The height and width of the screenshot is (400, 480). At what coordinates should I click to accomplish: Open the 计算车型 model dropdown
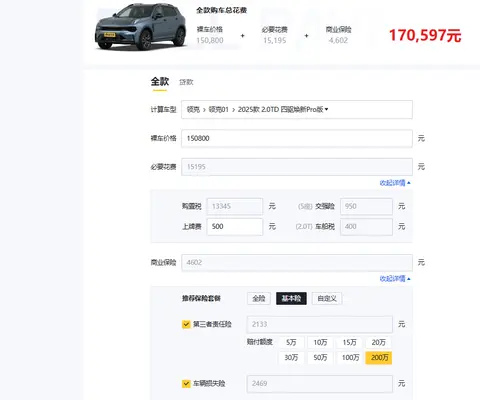[x=297, y=109]
